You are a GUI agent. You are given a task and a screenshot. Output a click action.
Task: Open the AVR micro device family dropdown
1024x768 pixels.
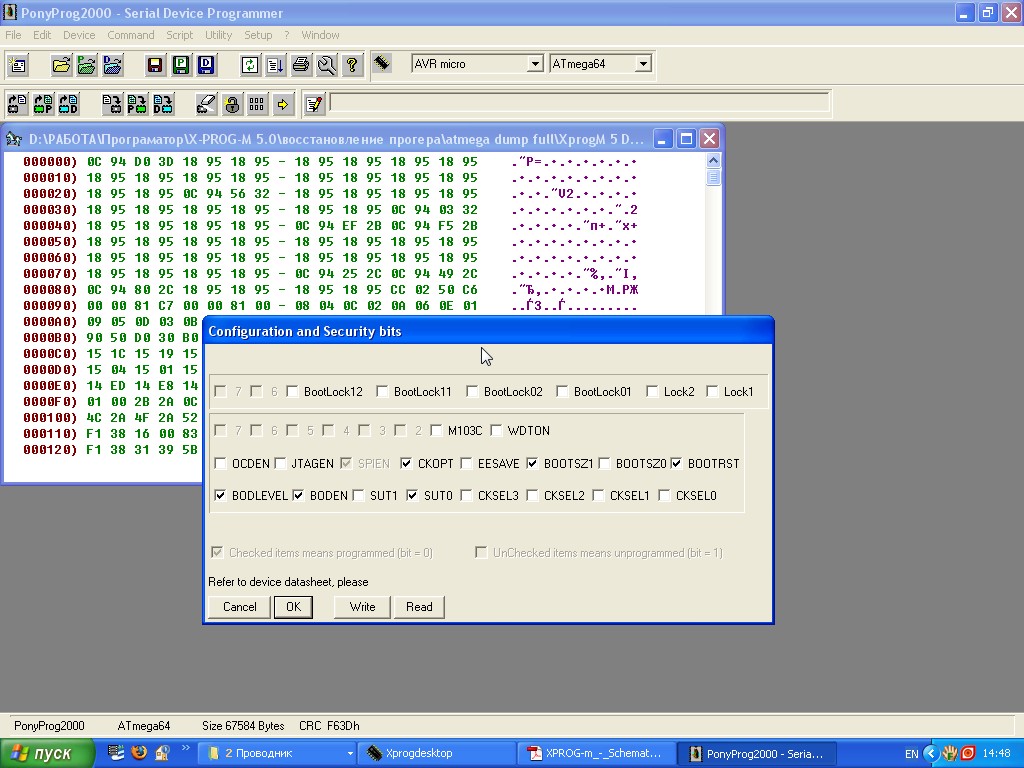click(x=535, y=63)
